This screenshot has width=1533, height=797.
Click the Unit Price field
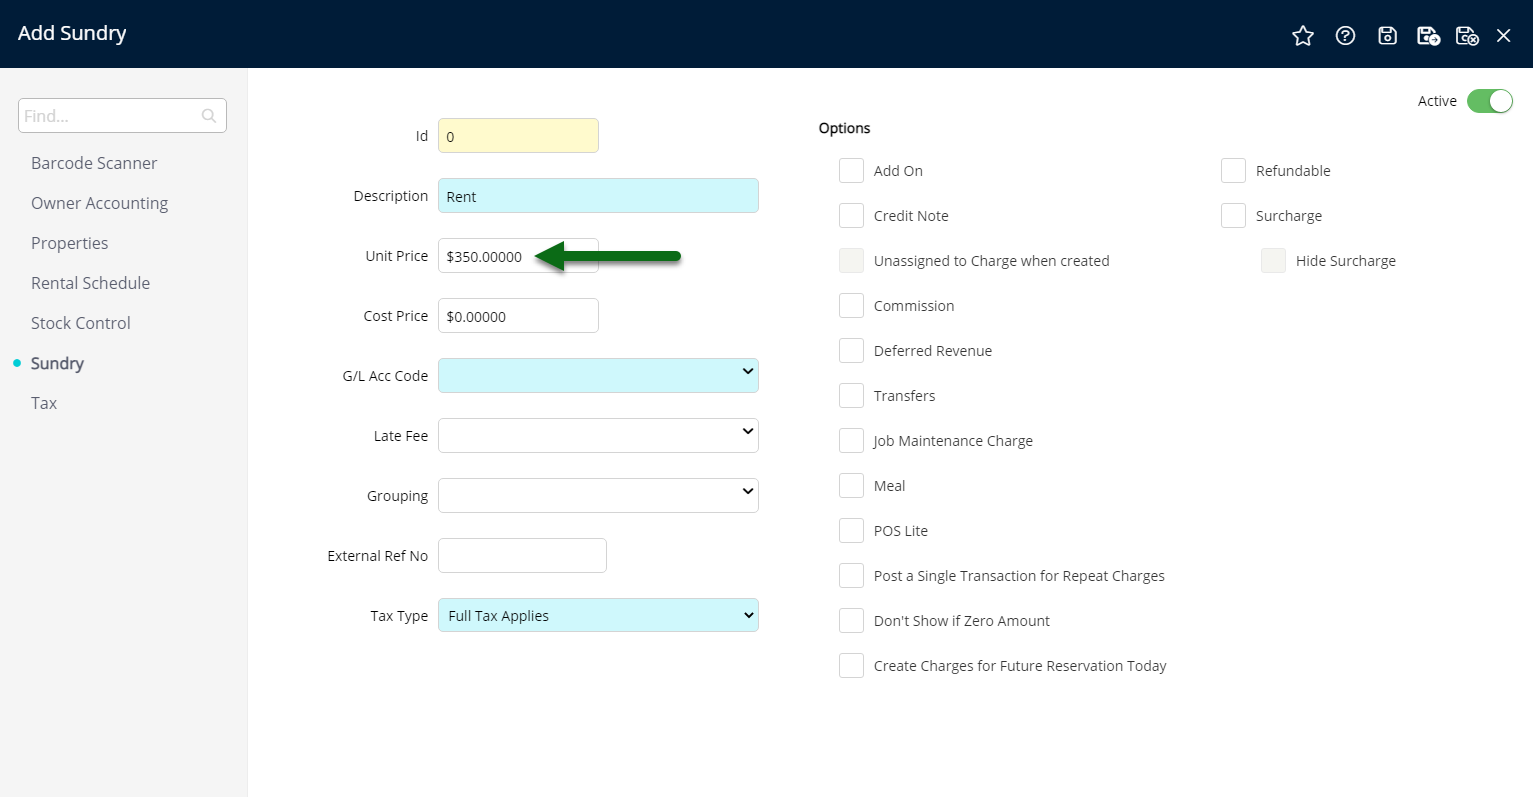click(x=518, y=256)
